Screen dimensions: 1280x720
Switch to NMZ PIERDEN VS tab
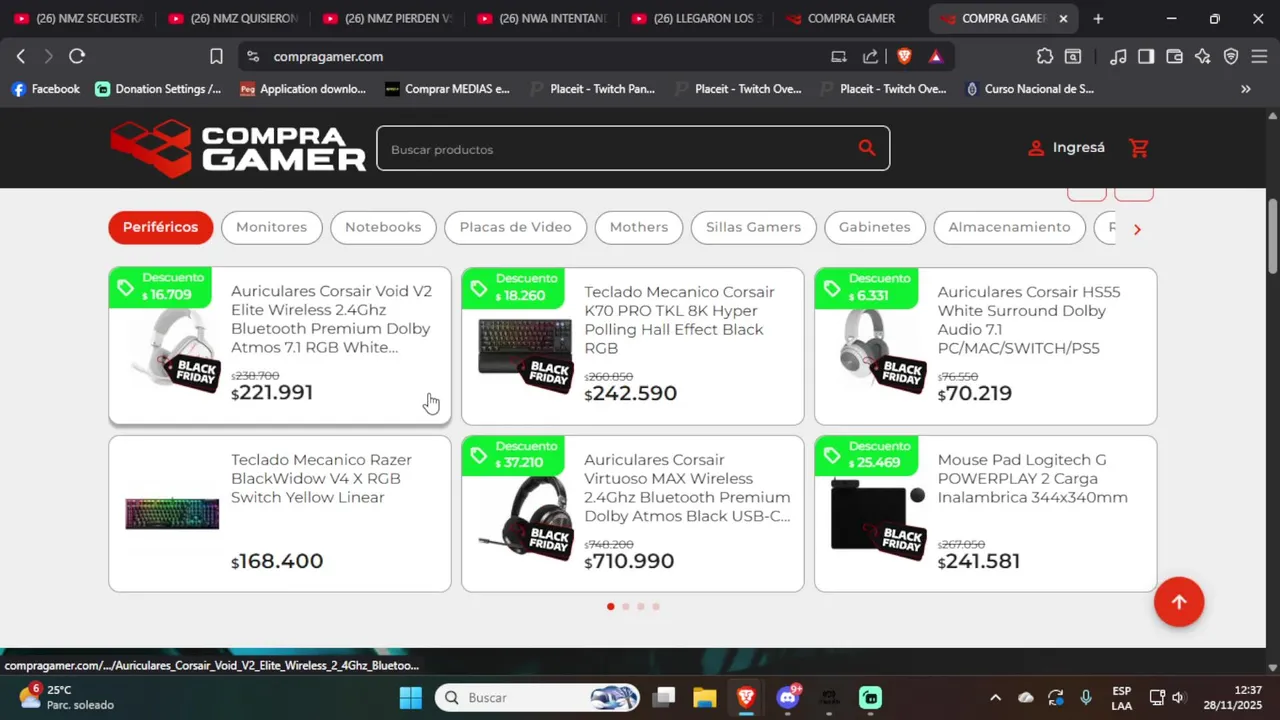pos(386,19)
